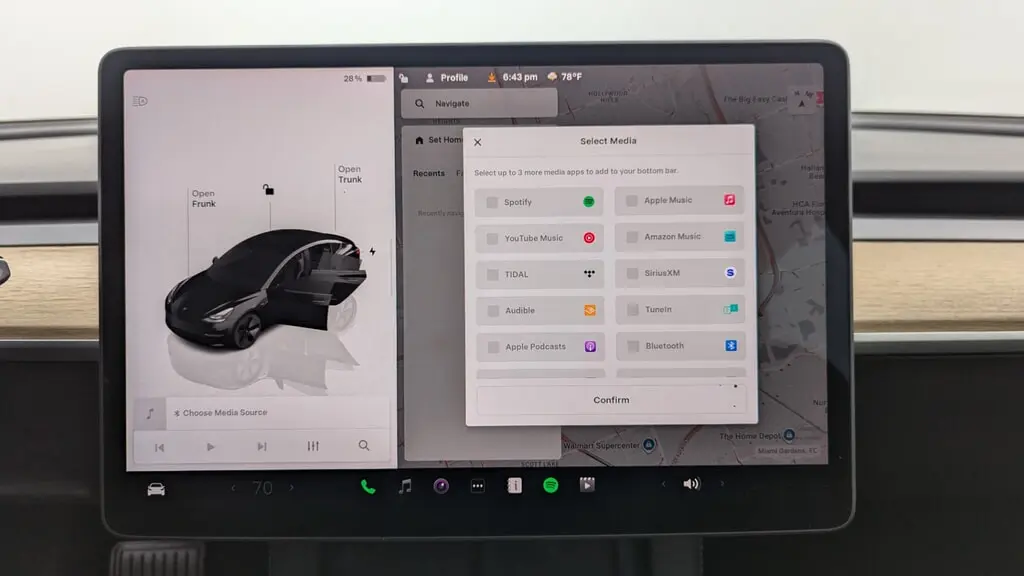This screenshot has height=576, width=1024.
Task: Check the Amazon Music checkbox
Action: pos(632,237)
